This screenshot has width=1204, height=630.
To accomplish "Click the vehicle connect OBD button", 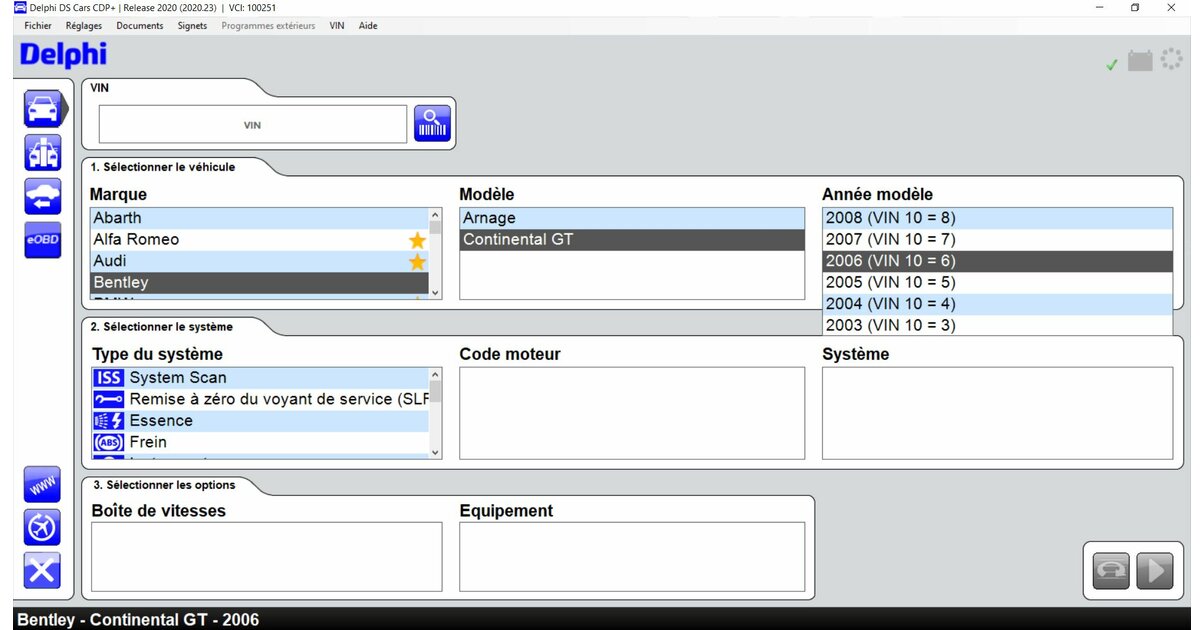I will click(1111, 570).
